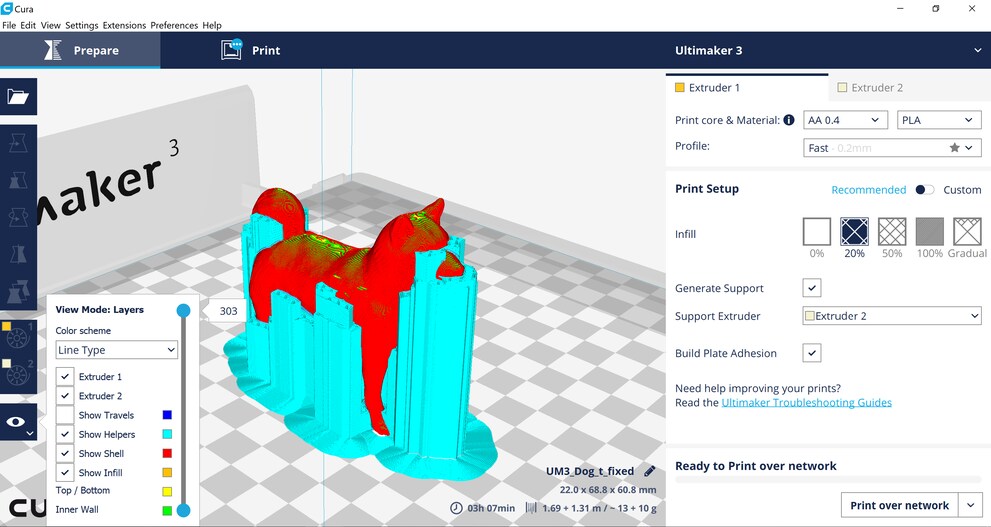
Task: Switch Recommended/Custom toggle
Action: [x=925, y=190]
